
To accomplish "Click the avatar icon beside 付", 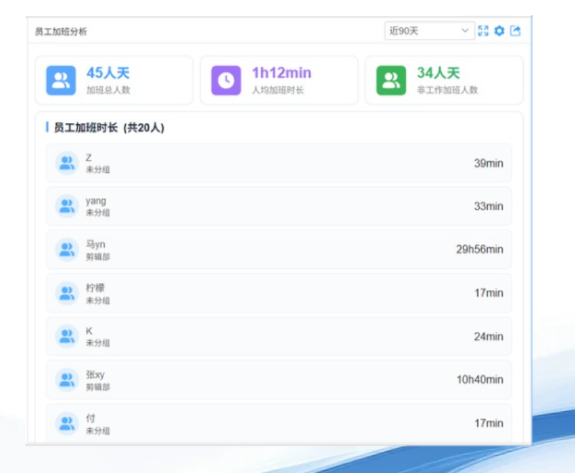I will (67, 423).
